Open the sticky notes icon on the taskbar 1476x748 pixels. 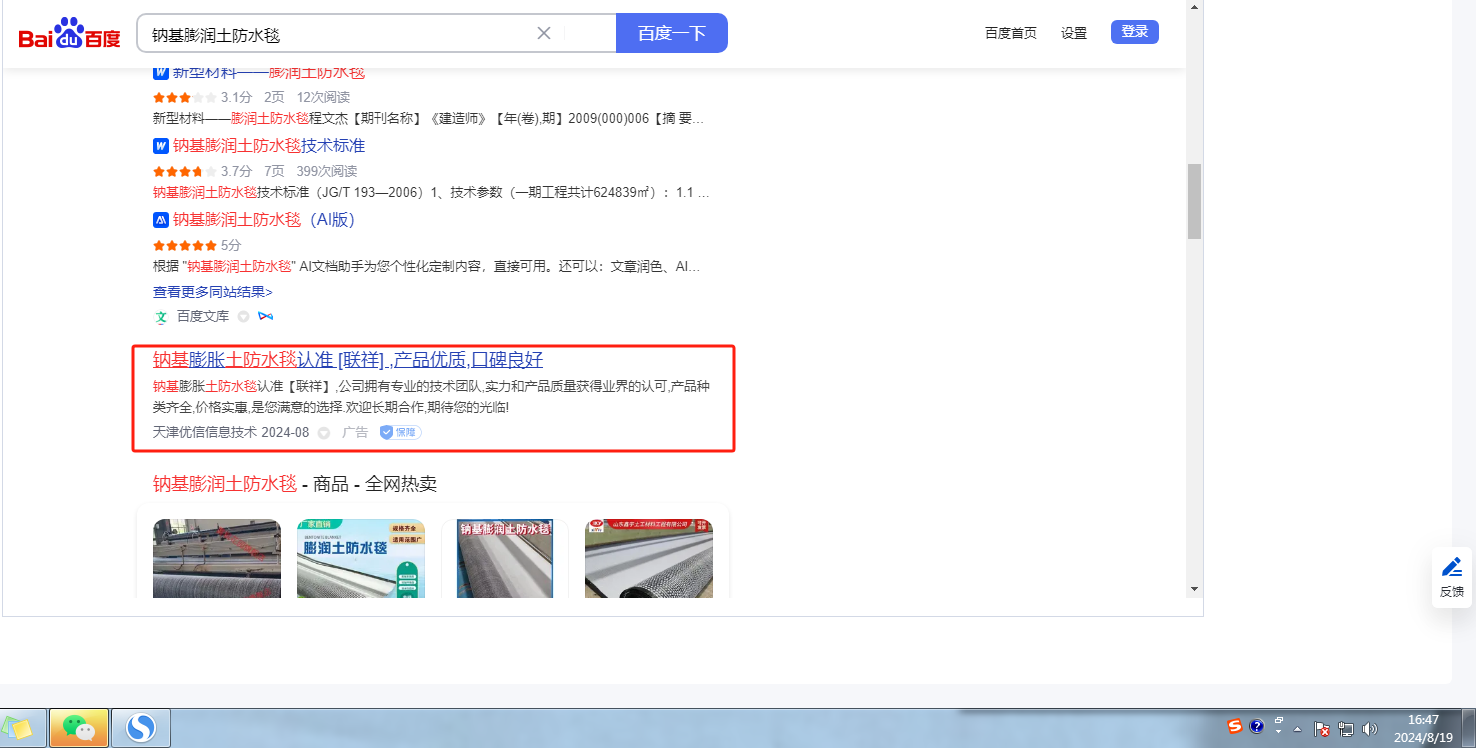(x=22, y=728)
